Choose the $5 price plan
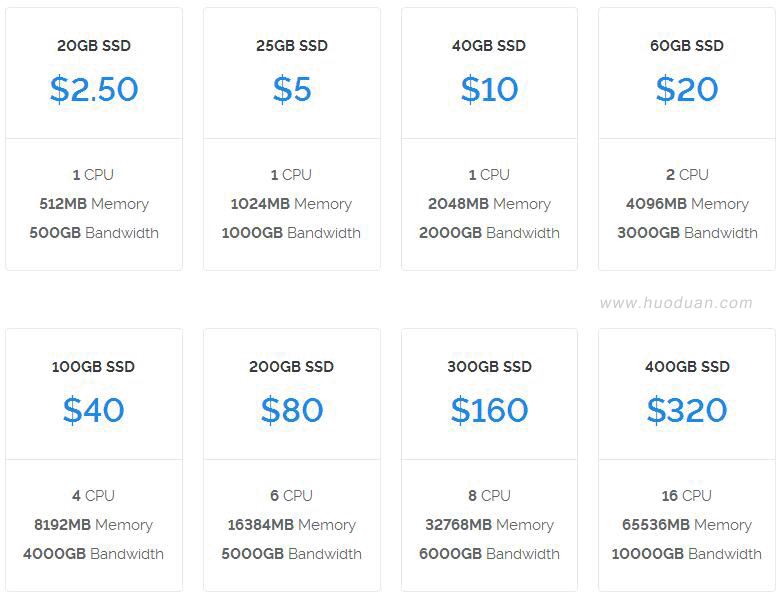Viewport: 781px width, 597px height. click(x=292, y=89)
